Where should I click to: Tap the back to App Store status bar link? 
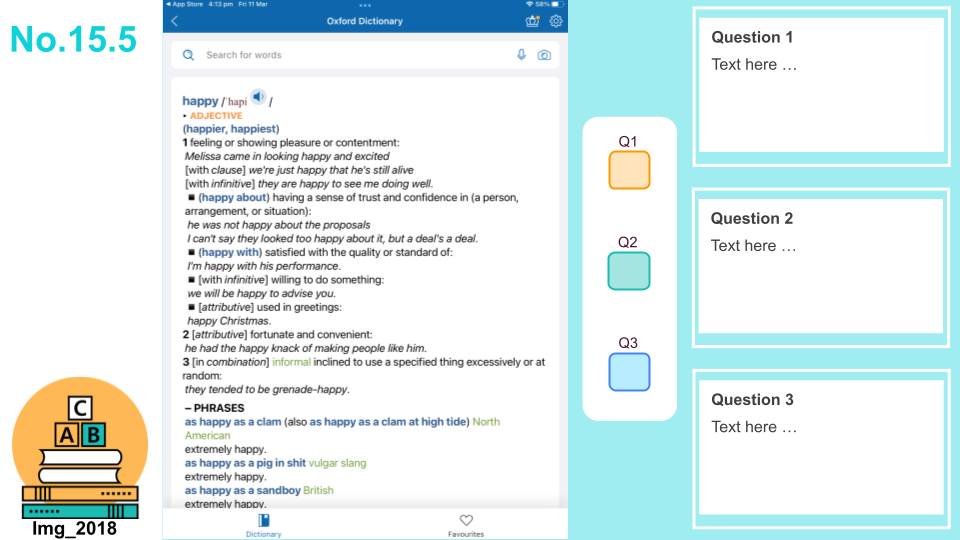pos(184,4)
